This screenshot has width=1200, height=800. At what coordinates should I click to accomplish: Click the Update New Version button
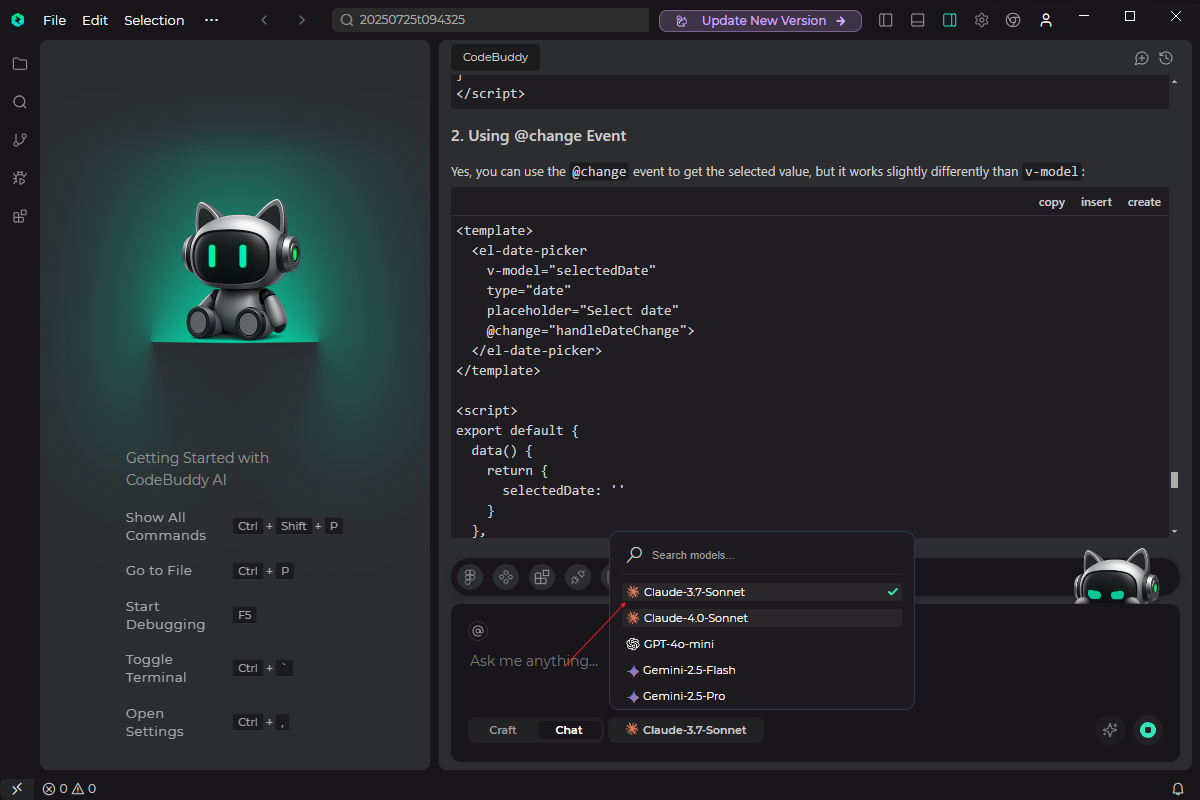pyautogui.click(x=760, y=20)
